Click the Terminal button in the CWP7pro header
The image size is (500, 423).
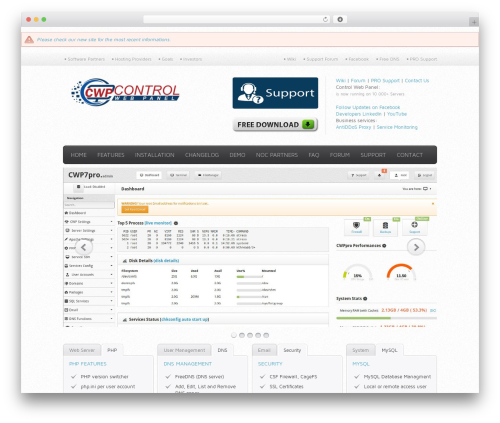pos(178,175)
